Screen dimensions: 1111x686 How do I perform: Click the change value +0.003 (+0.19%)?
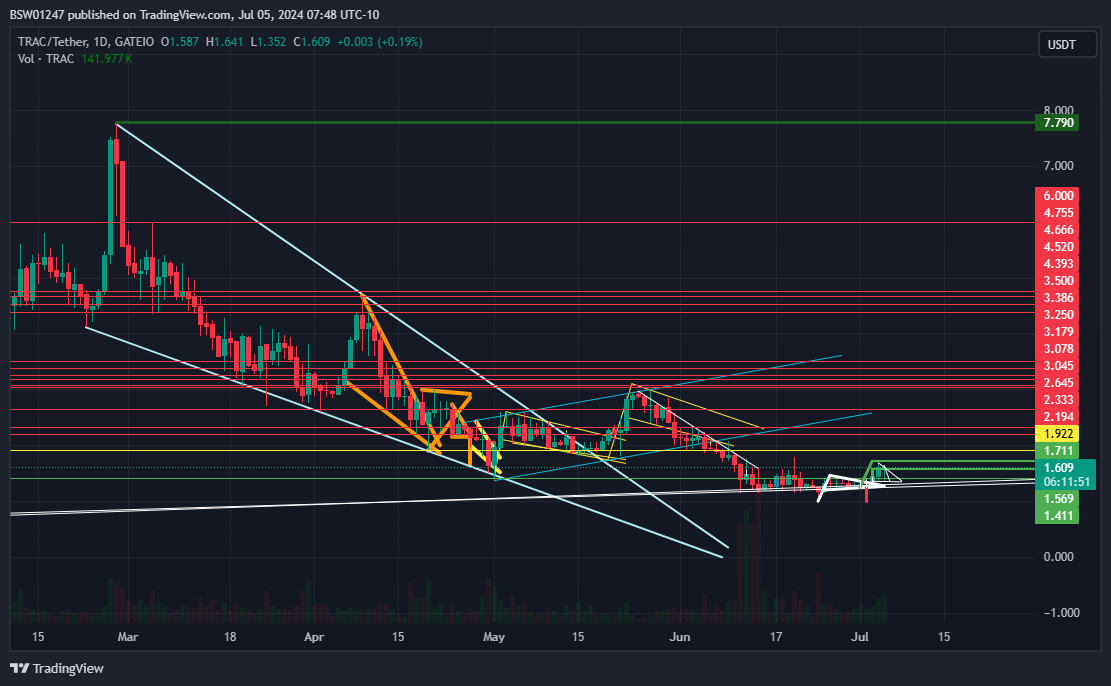pos(380,42)
